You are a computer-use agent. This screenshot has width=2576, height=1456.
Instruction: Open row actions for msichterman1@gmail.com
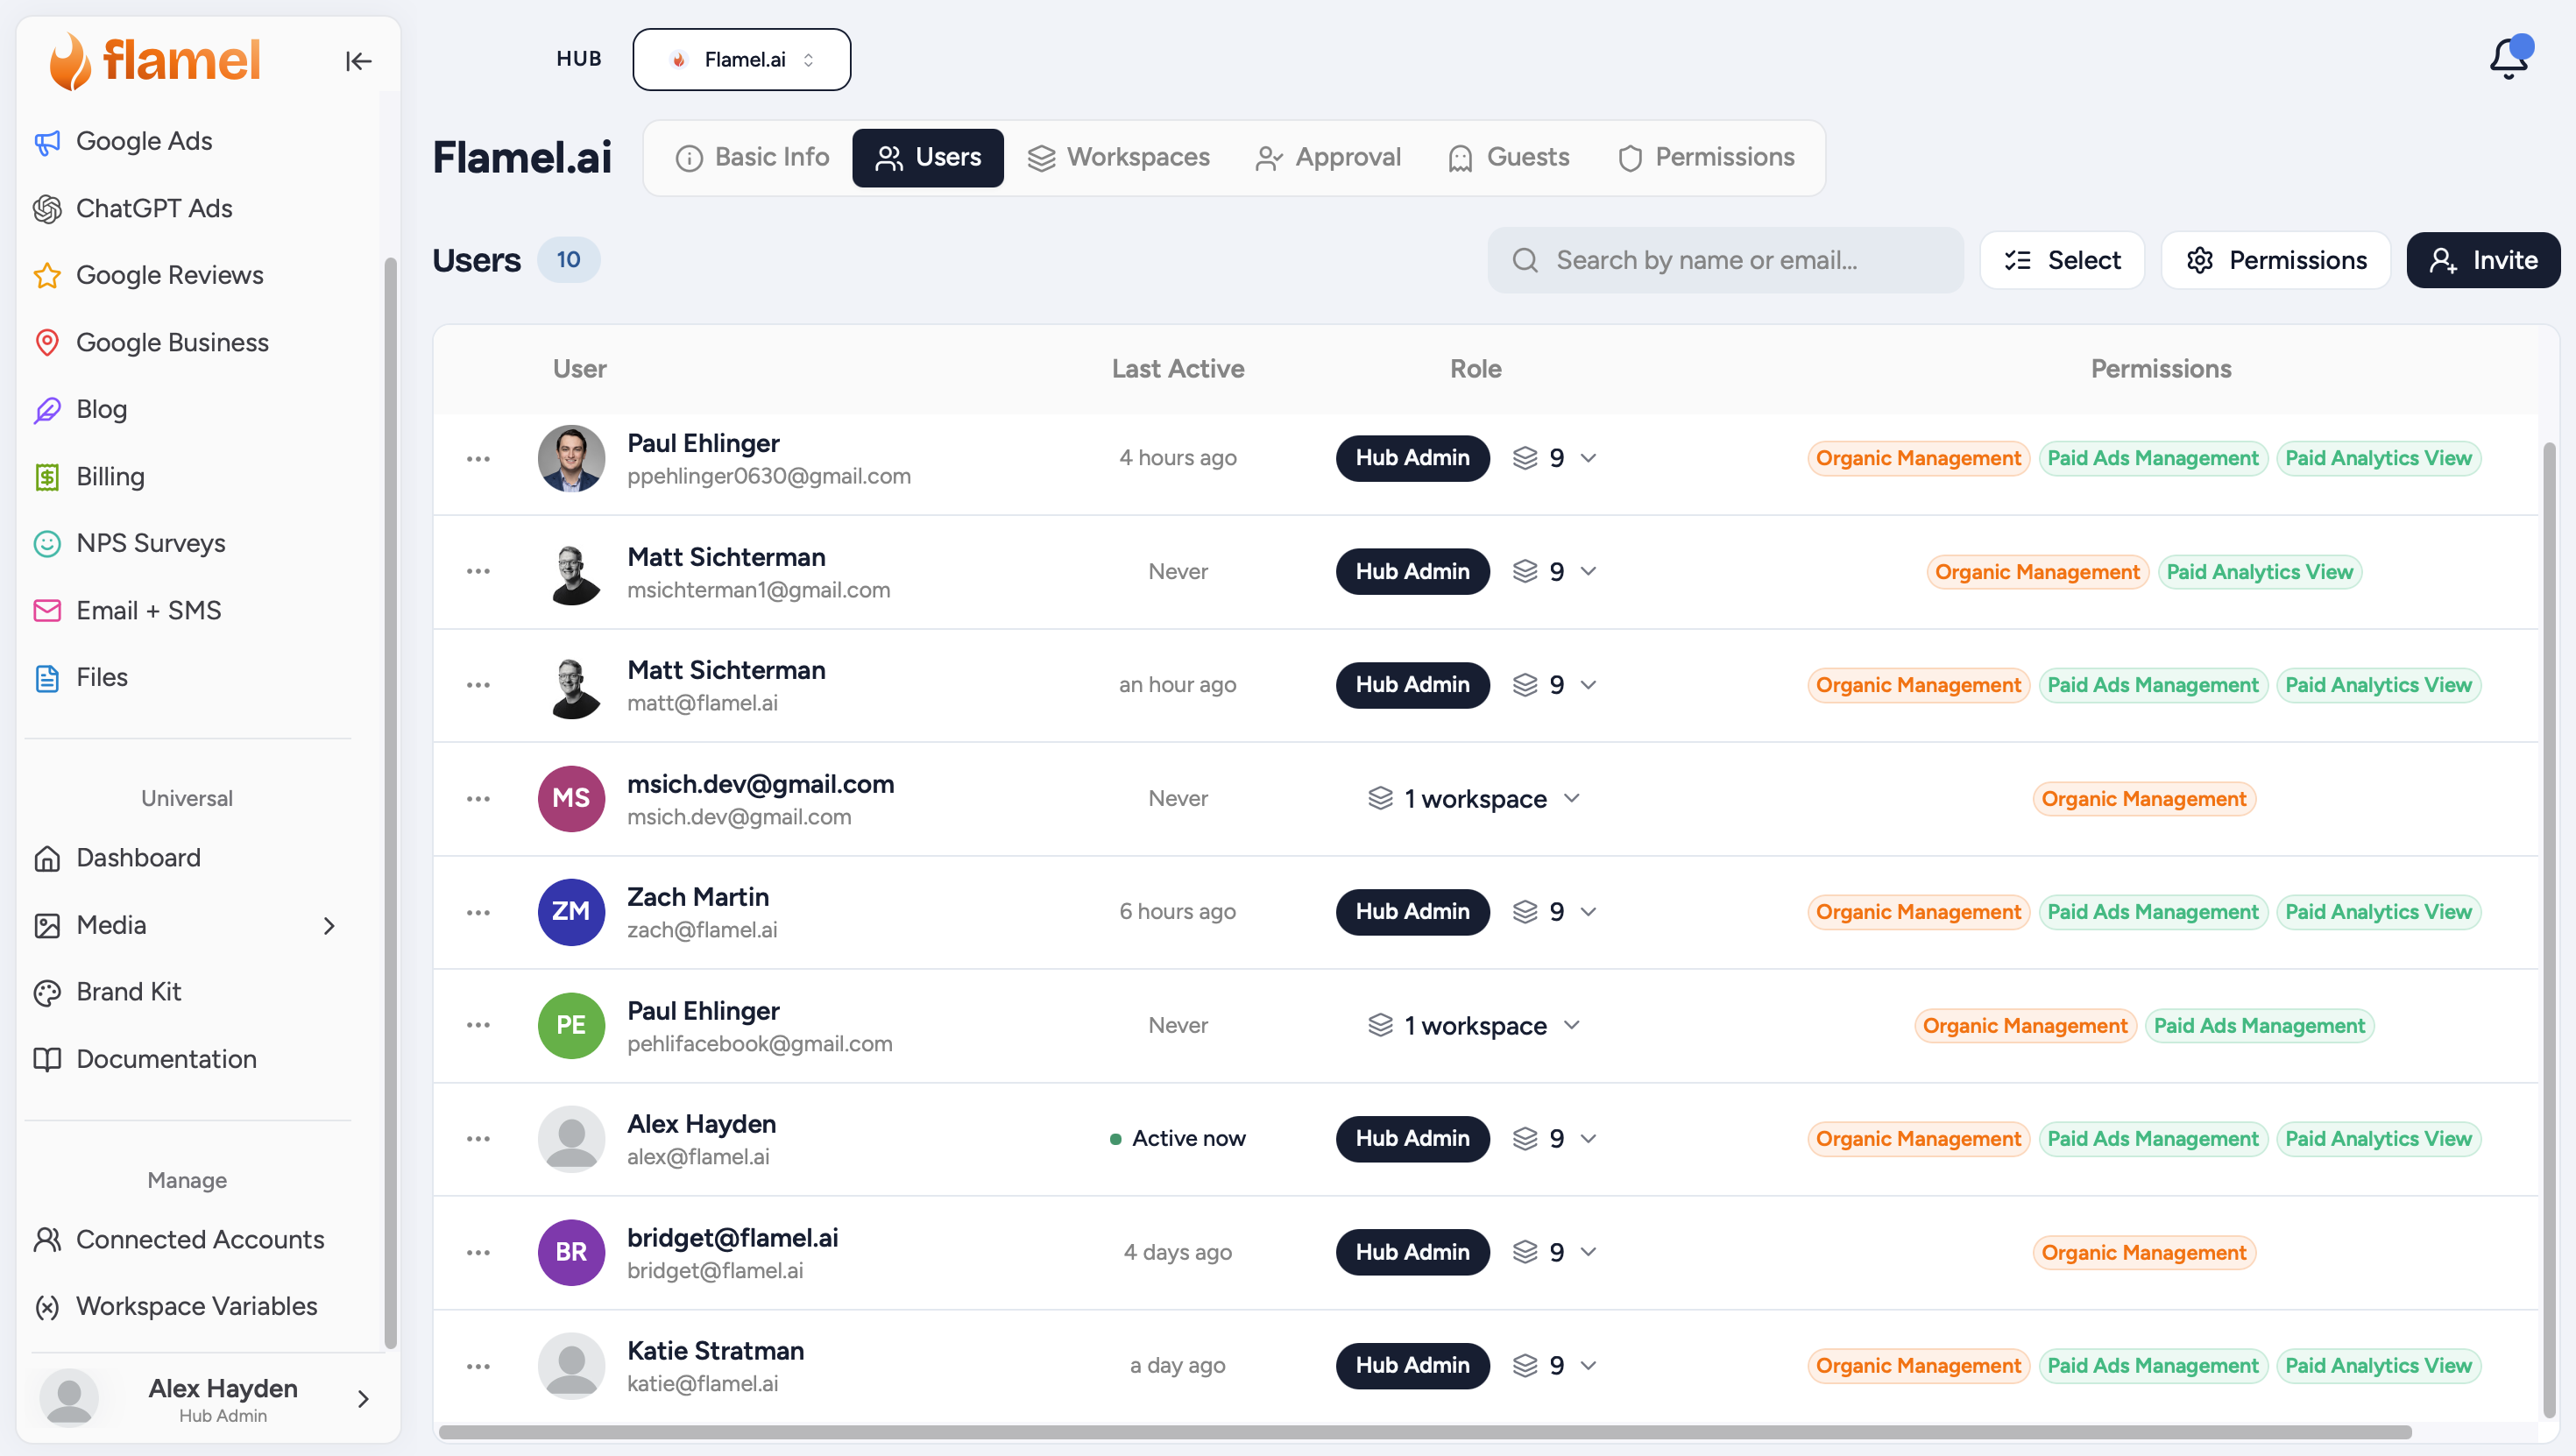[478, 572]
